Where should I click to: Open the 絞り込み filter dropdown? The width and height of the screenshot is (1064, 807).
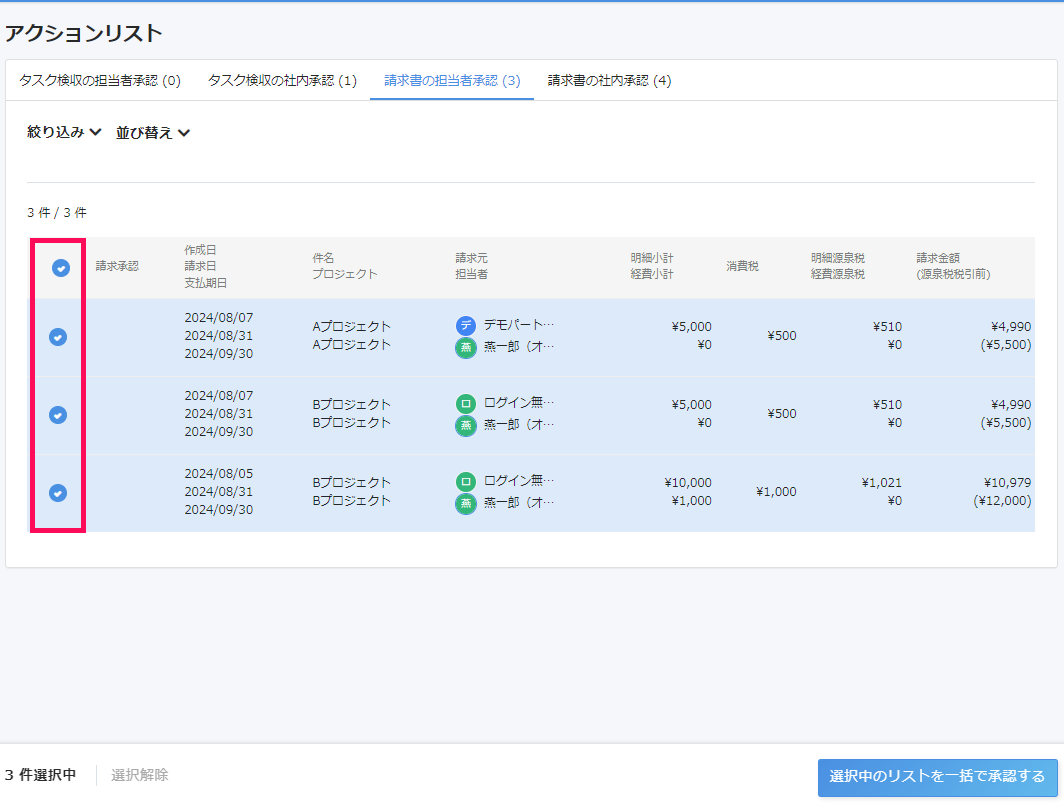[64, 132]
